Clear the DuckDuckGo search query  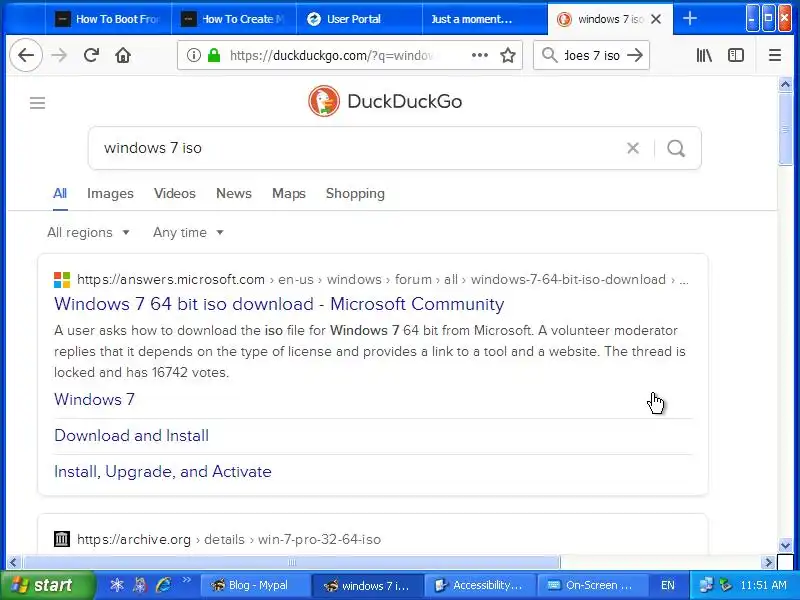pyautogui.click(x=633, y=148)
